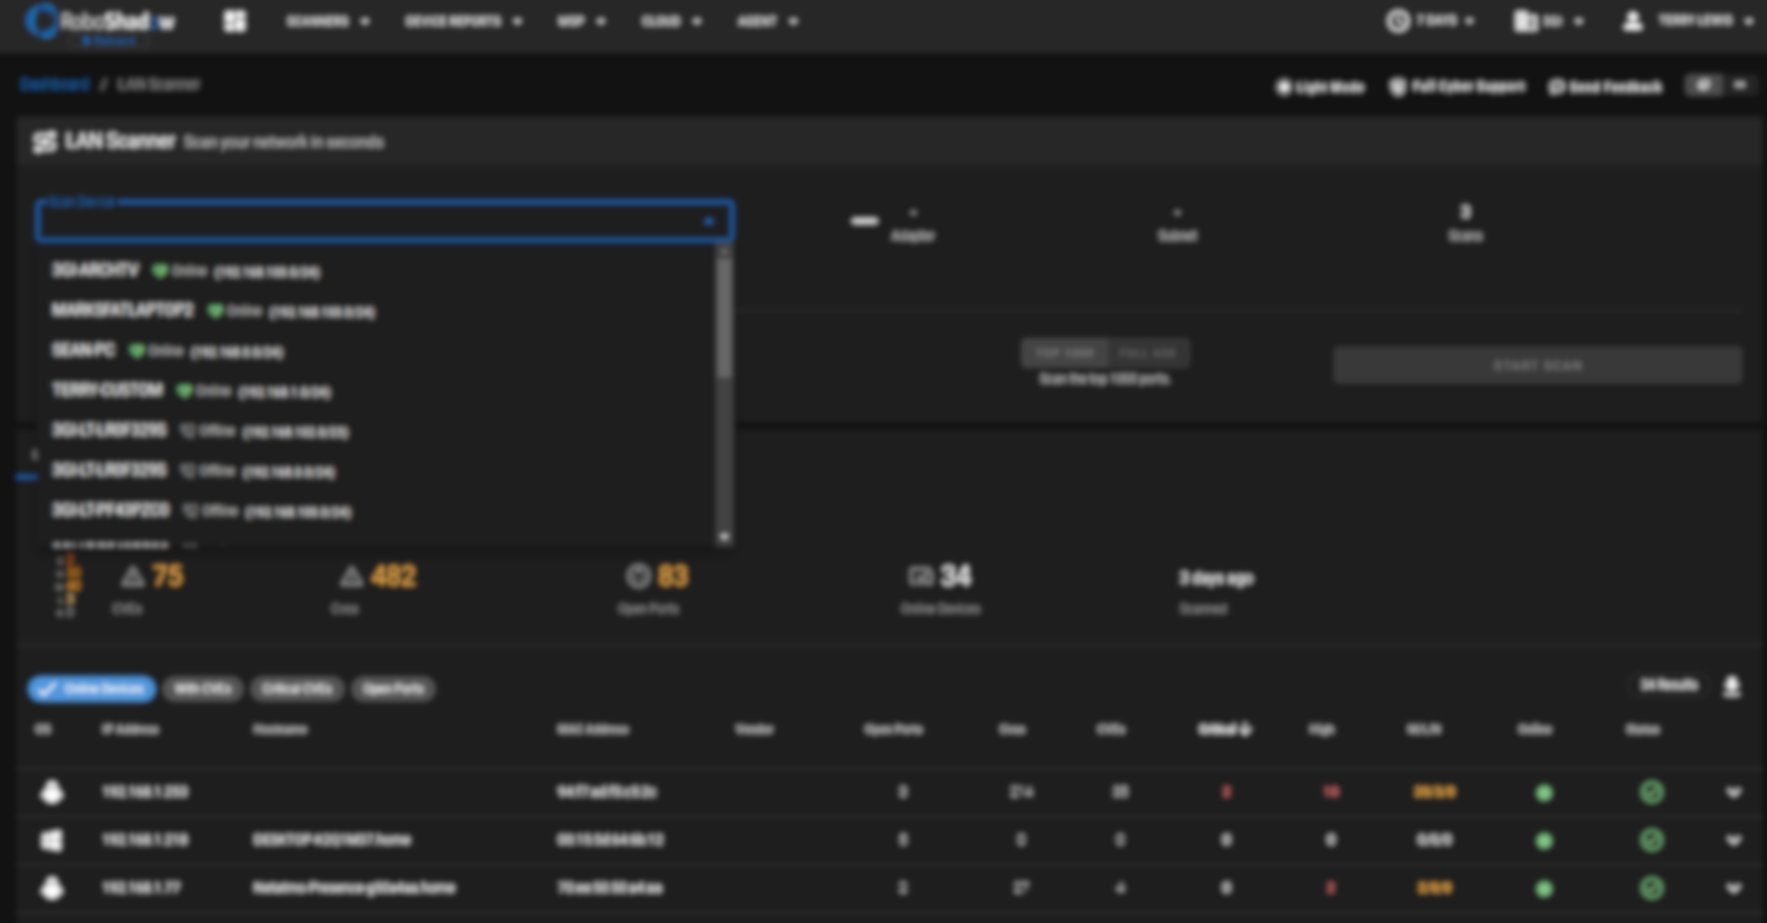Image resolution: width=1767 pixels, height=923 pixels.
Task: Toggle Light Mode
Action: (1320, 87)
